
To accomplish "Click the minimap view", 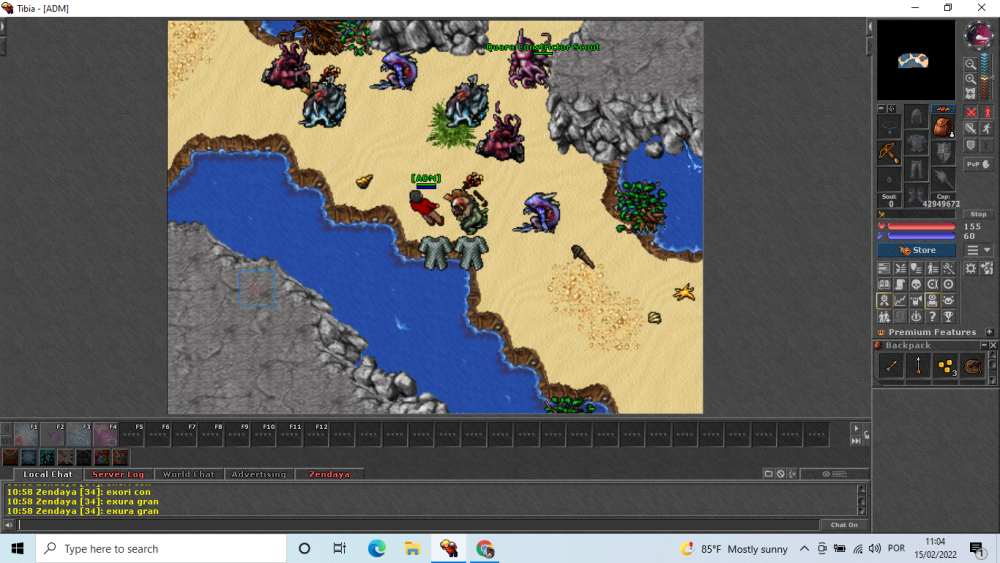I will (x=916, y=60).
